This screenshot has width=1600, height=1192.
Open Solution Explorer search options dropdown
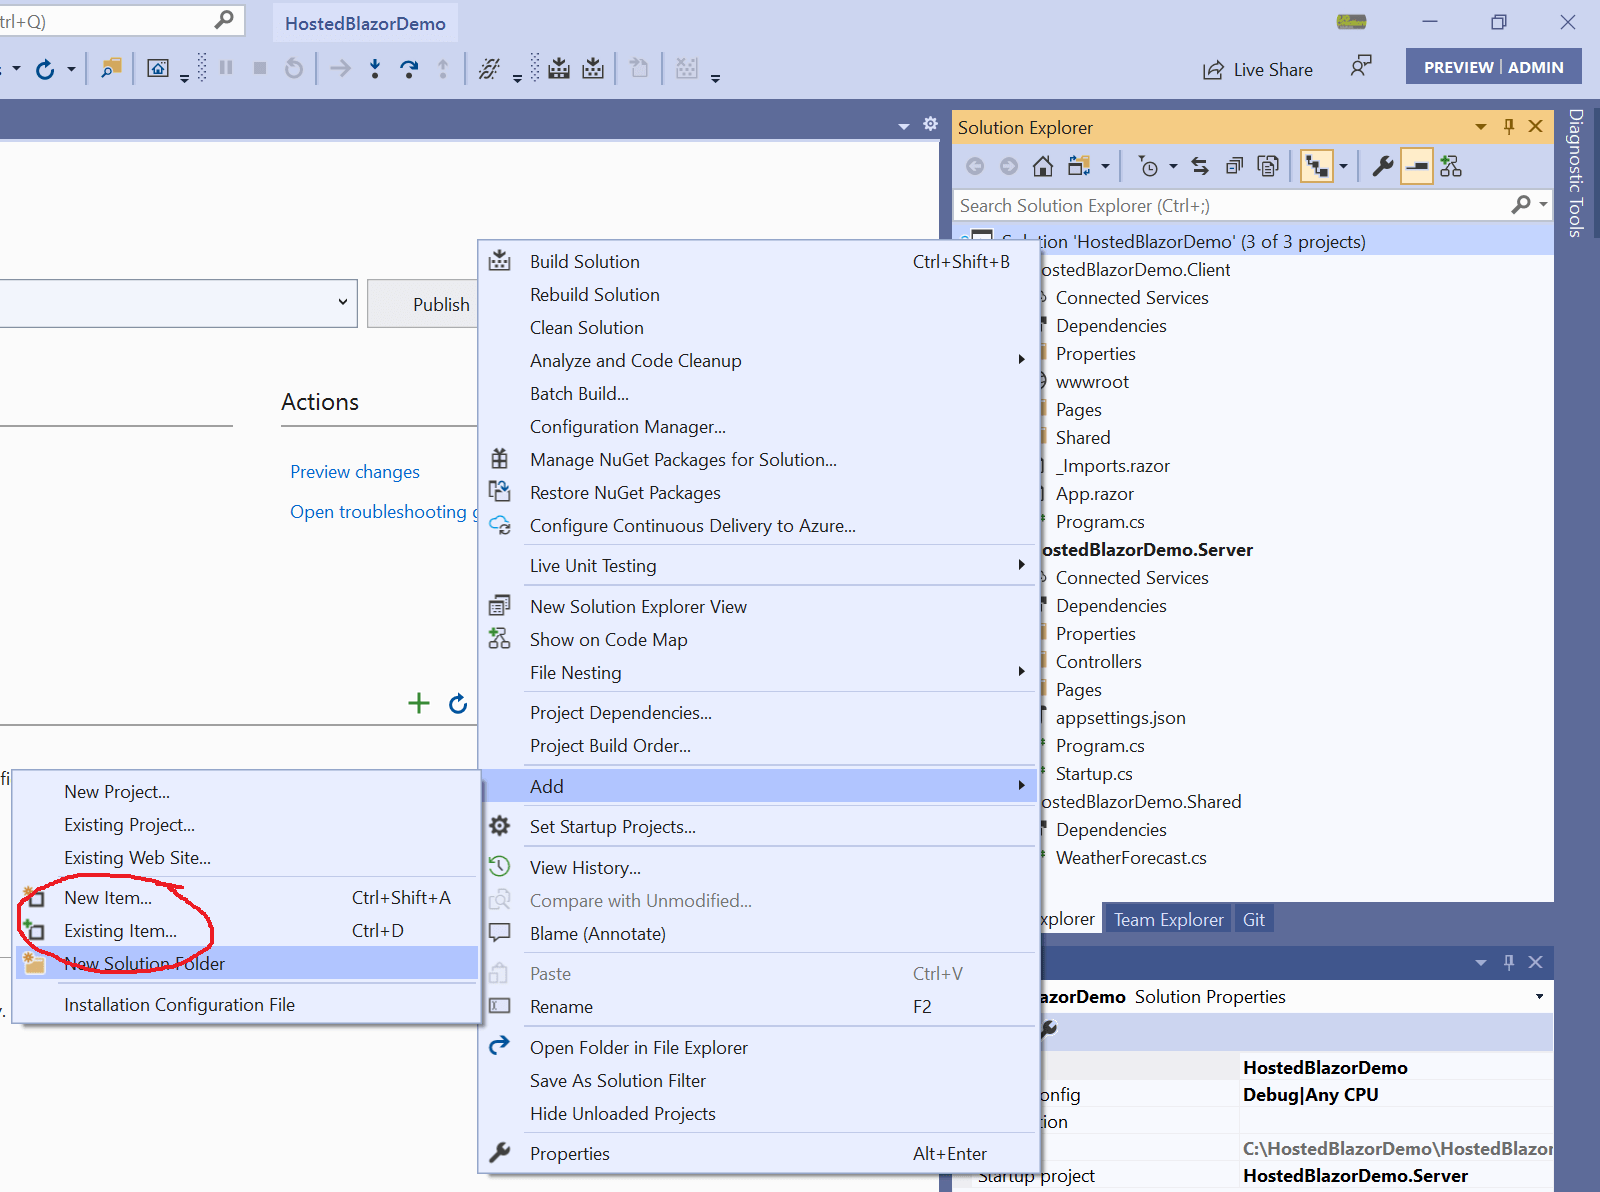click(1543, 204)
